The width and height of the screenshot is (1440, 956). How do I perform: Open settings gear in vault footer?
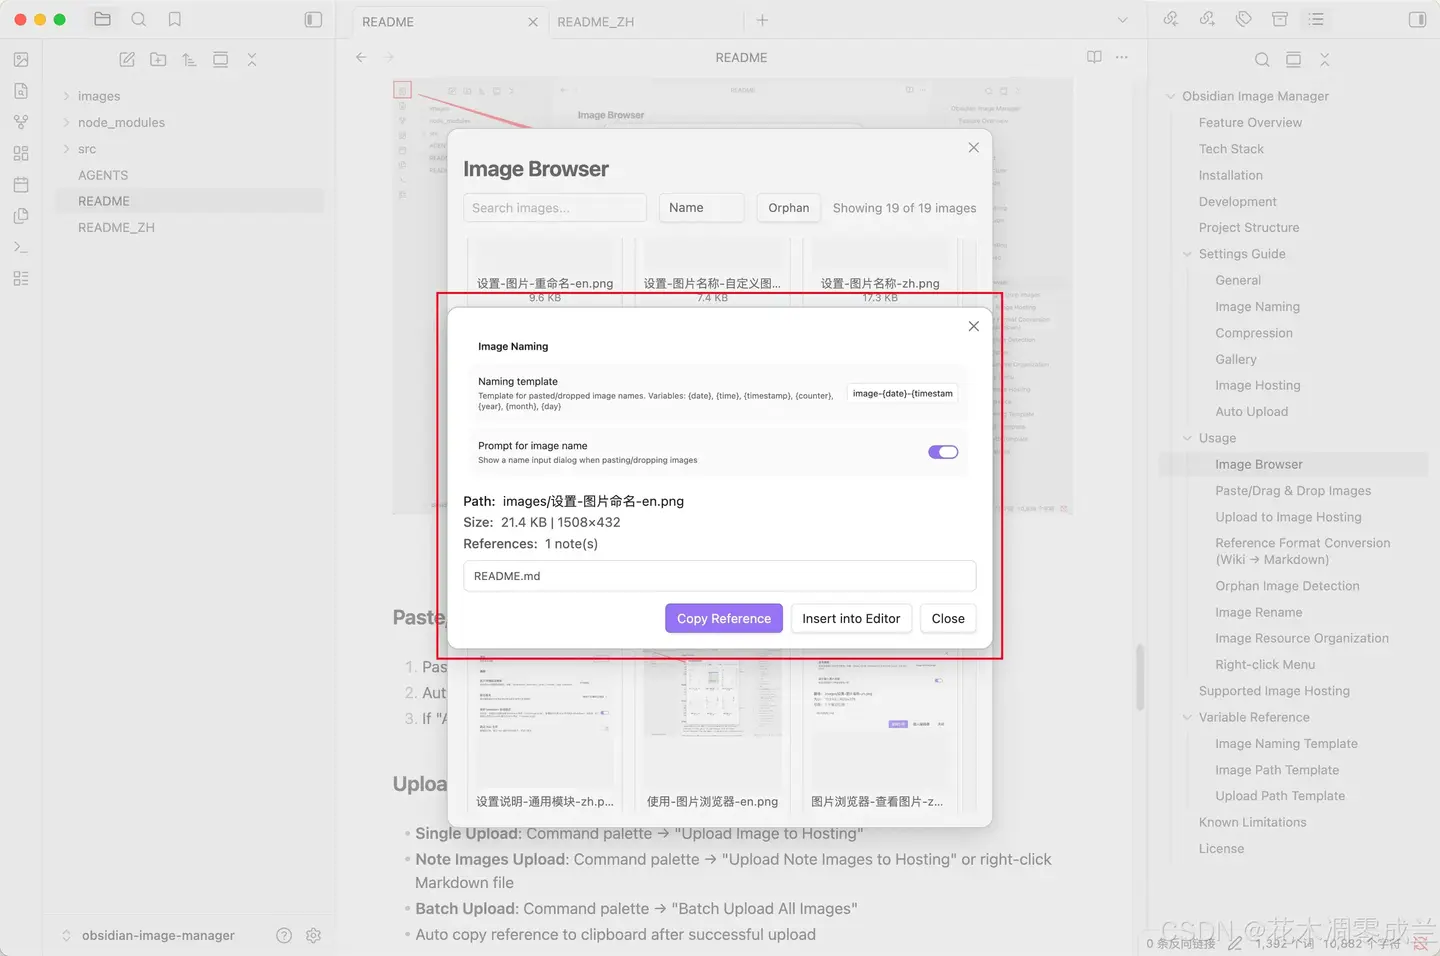point(313,935)
